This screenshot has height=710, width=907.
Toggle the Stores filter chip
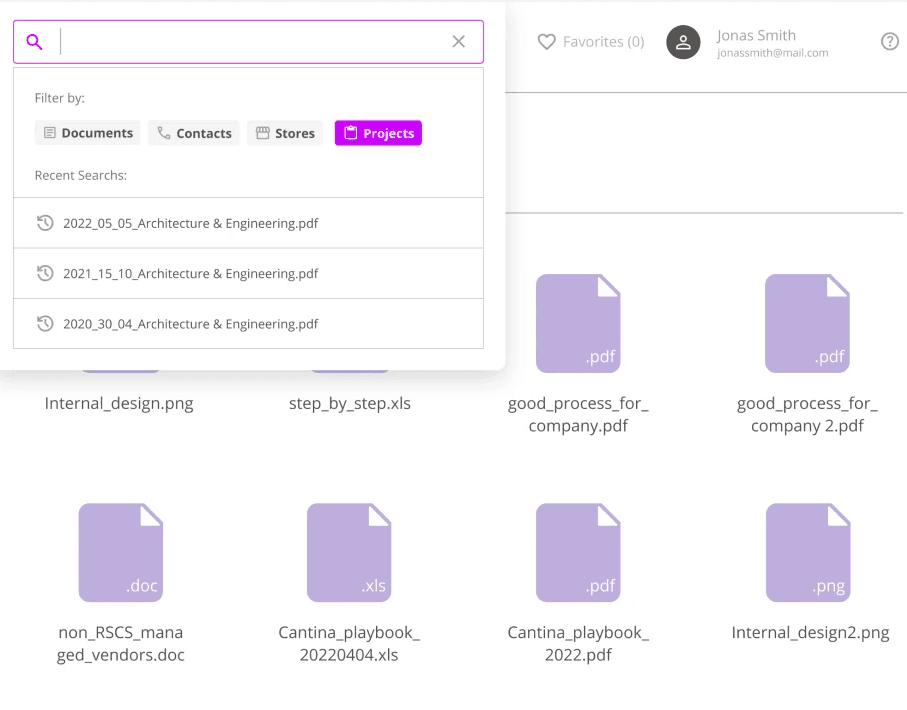tap(285, 133)
